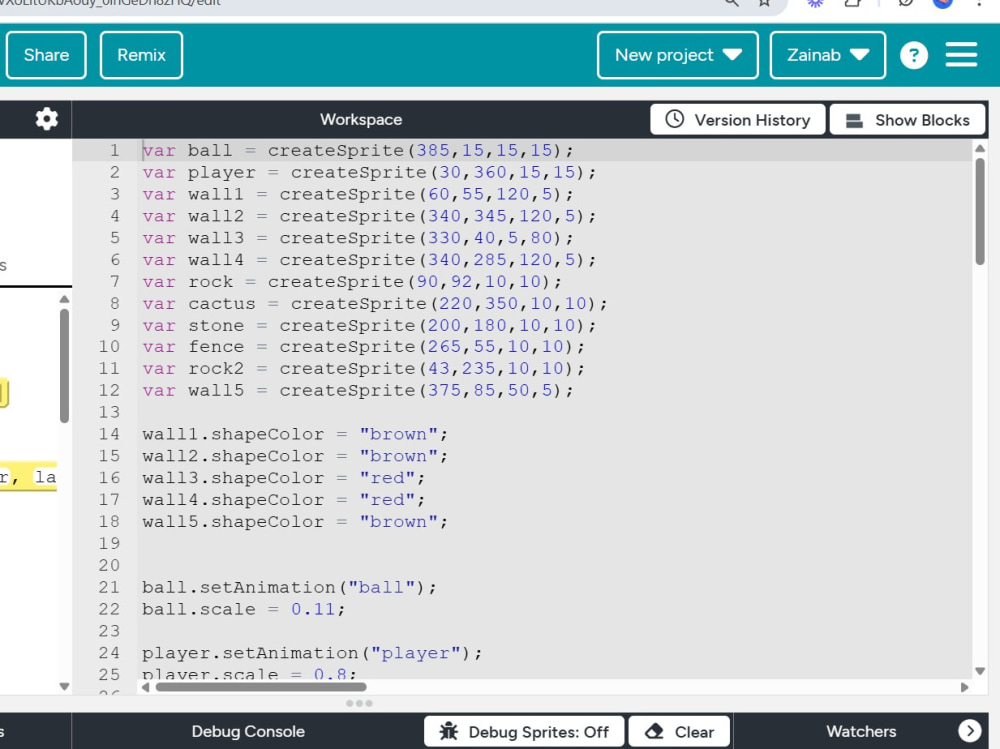Click the wall2.shapeColor "brown" line
The height and width of the screenshot is (749, 1000).
(295, 456)
